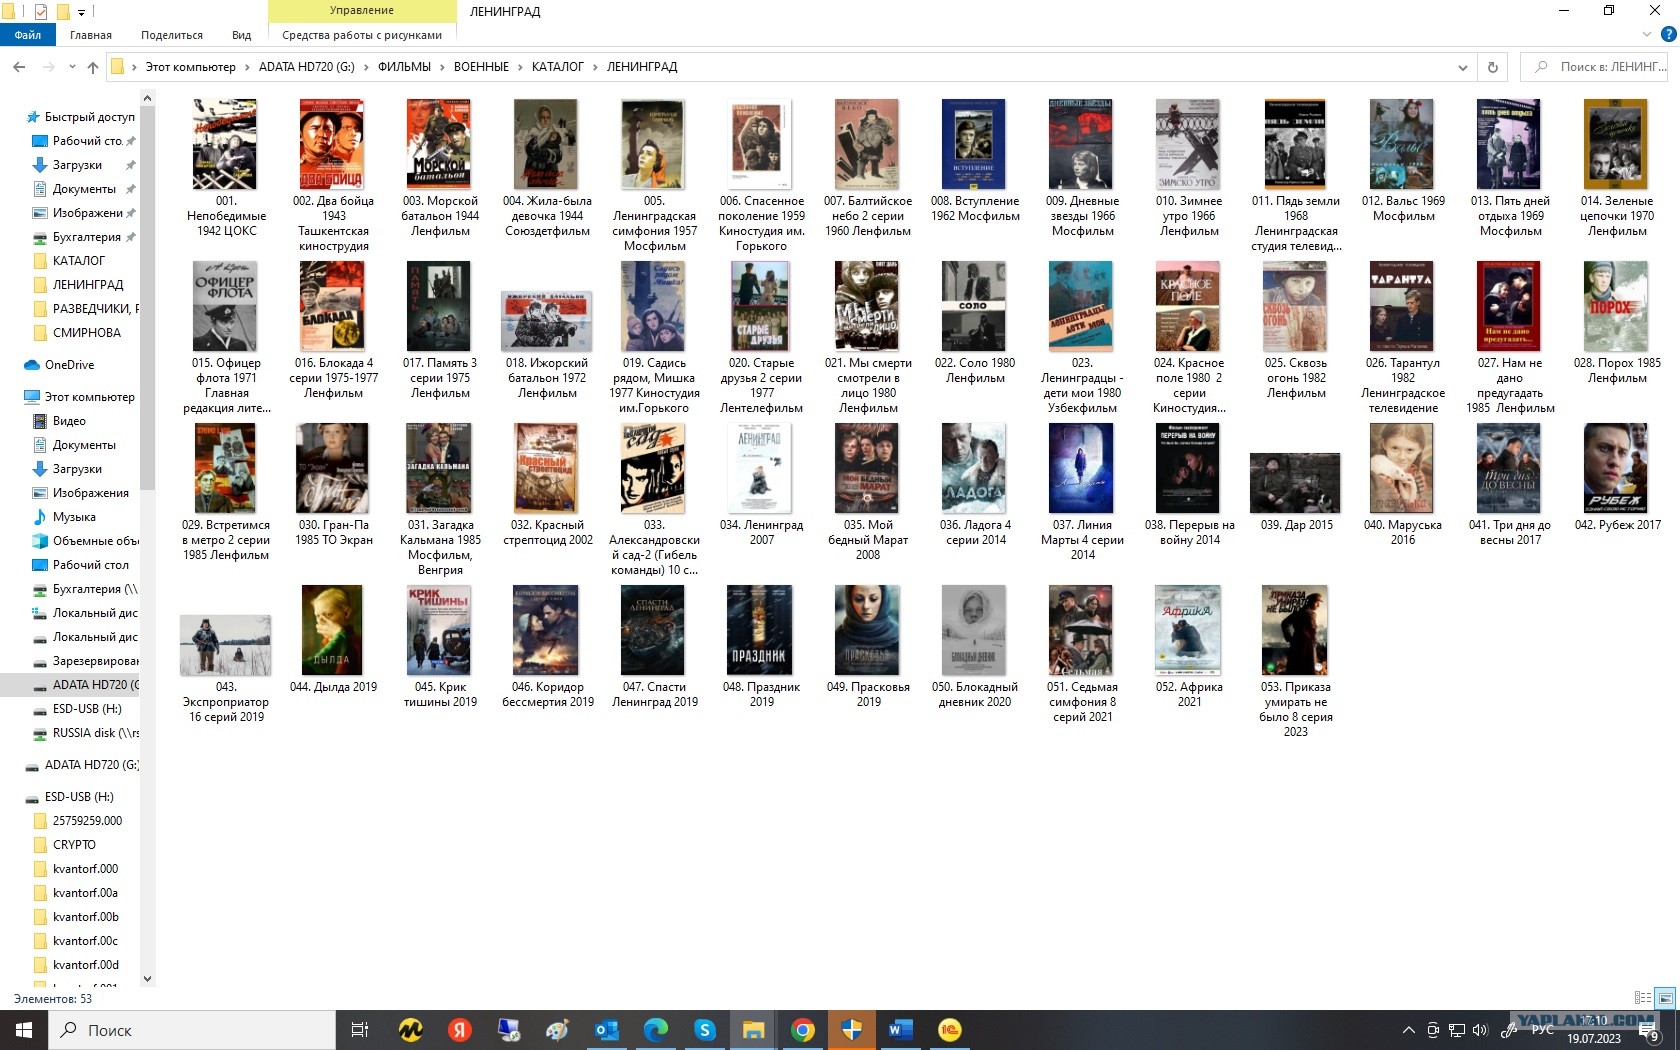Open address bar history dropdown

point(1463,67)
